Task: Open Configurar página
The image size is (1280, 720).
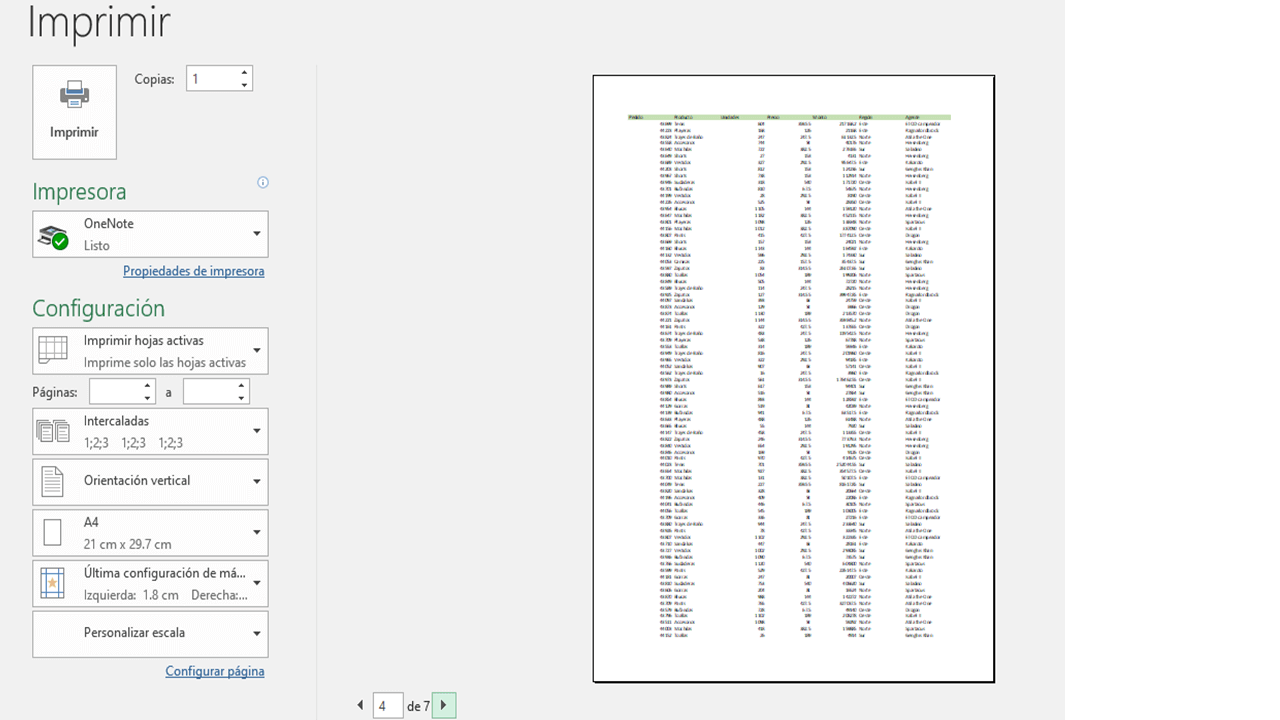Action: click(214, 671)
